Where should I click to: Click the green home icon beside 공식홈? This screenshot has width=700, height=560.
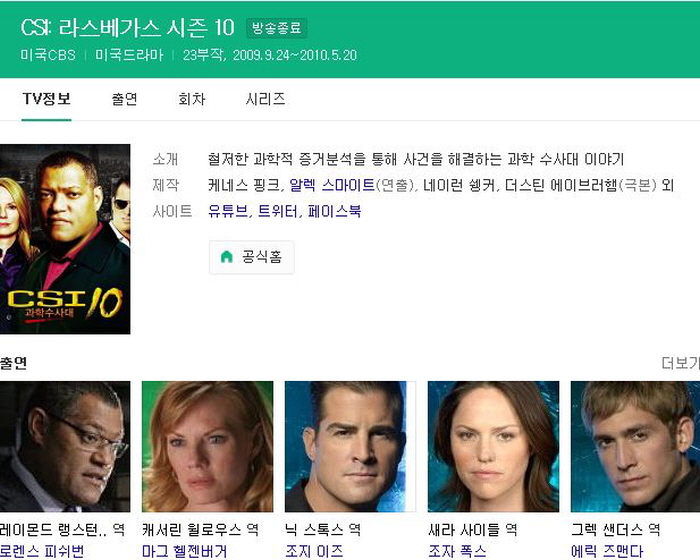coord(227,257)
